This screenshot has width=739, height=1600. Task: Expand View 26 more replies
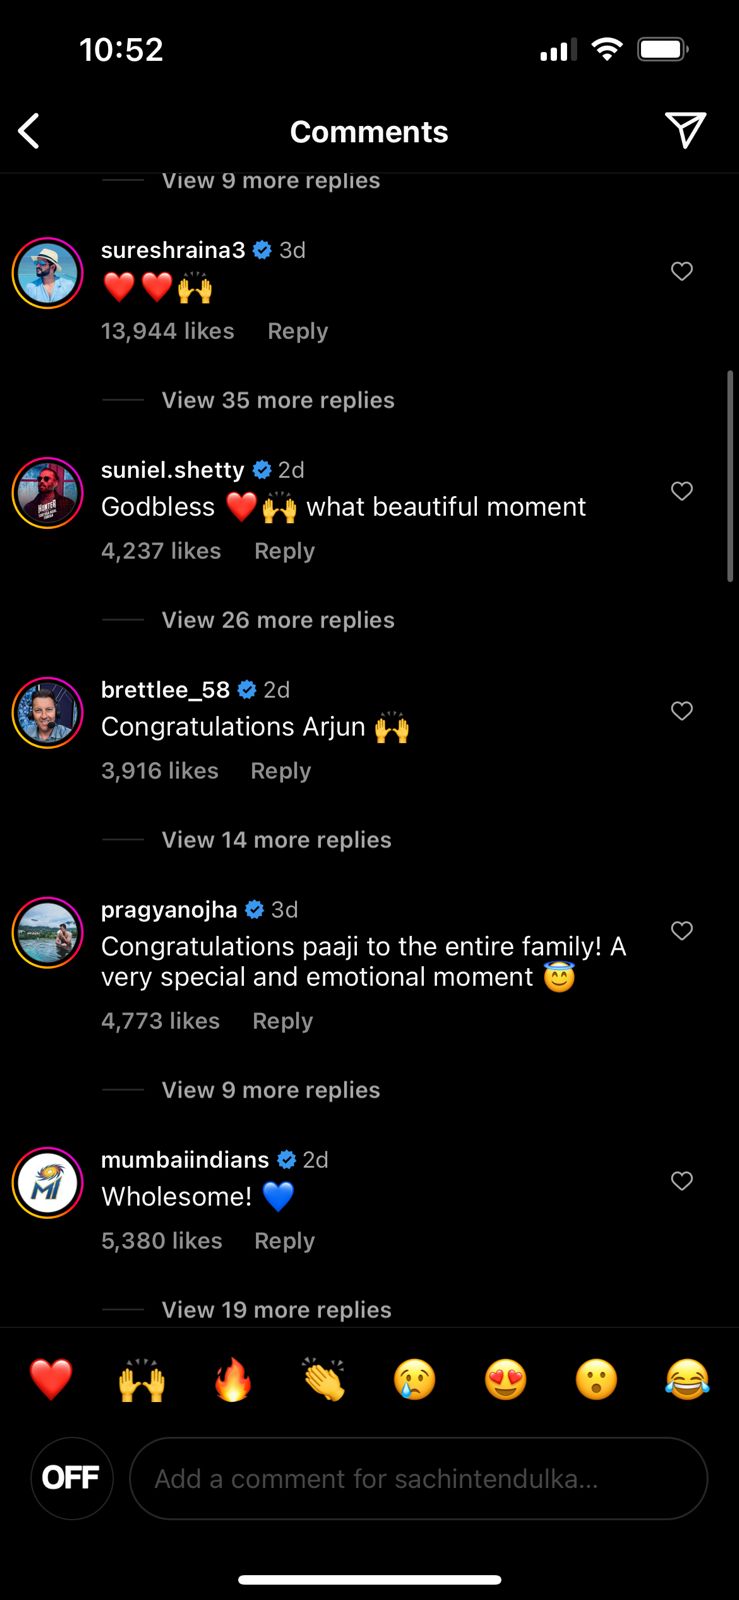click(278, 620)
